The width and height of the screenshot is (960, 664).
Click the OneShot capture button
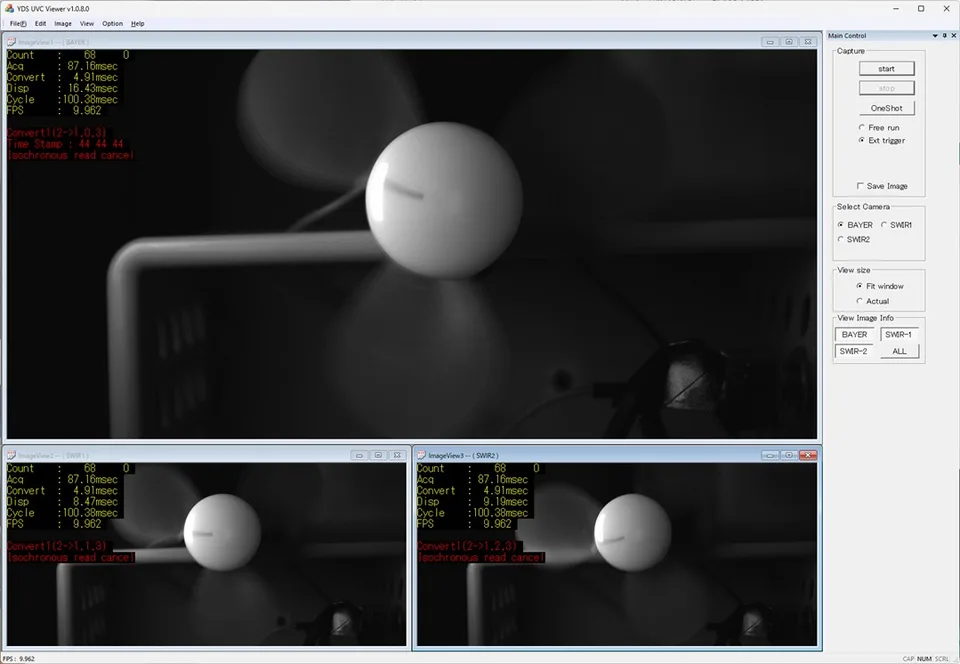[x=887, y=108]
